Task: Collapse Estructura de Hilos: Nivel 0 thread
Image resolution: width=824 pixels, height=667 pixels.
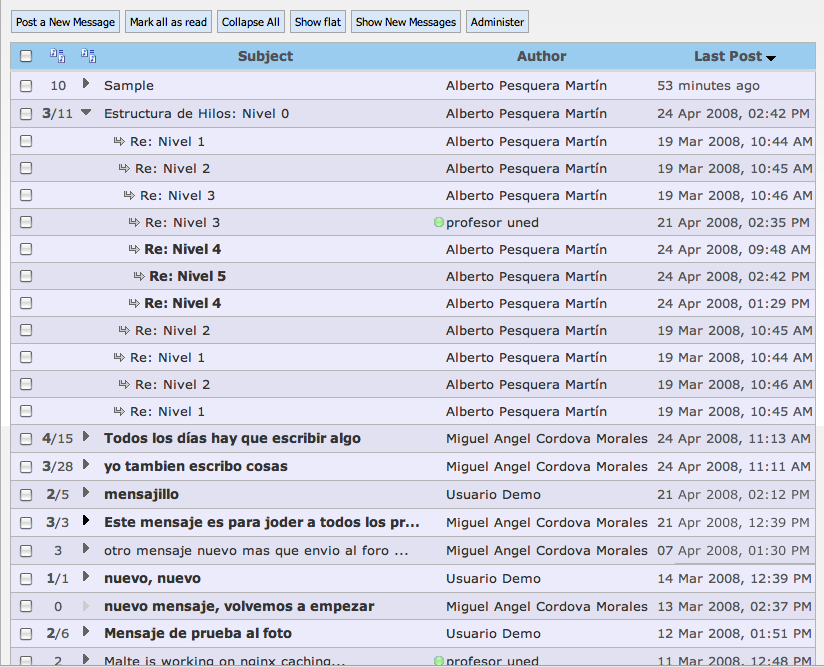Action: (x=86, y=113)
